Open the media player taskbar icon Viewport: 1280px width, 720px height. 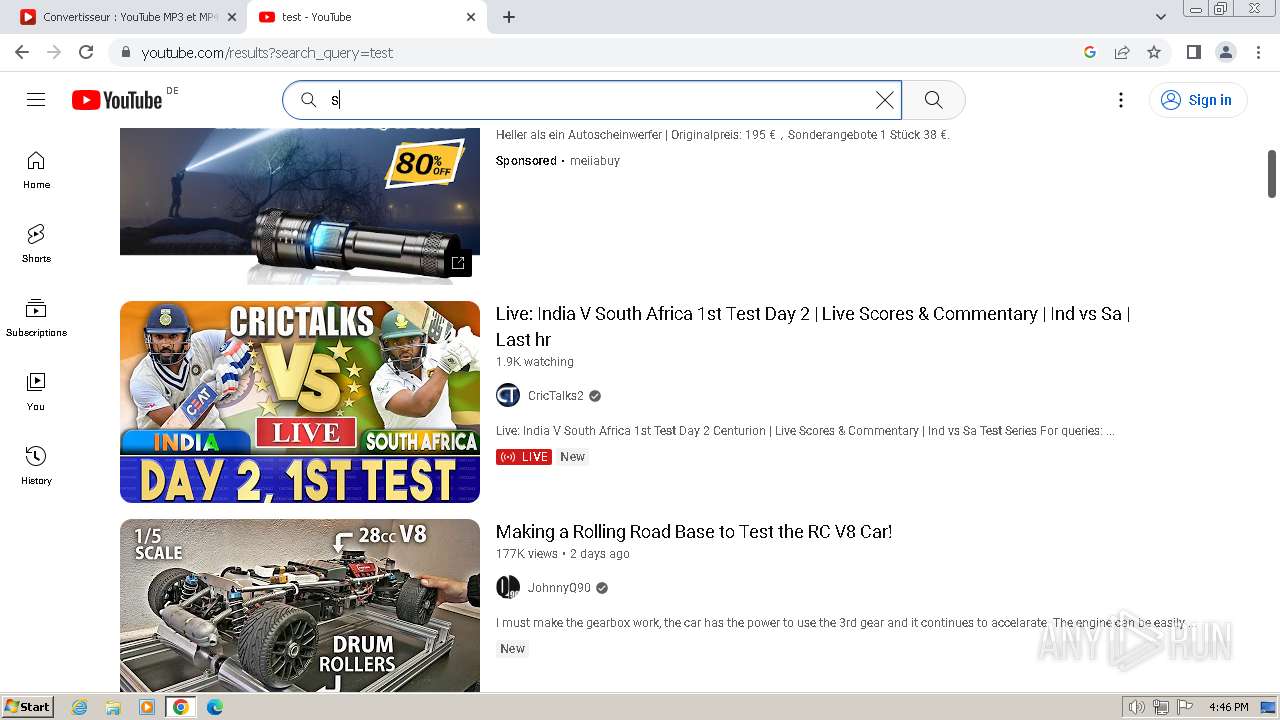(x=147, y=707)
